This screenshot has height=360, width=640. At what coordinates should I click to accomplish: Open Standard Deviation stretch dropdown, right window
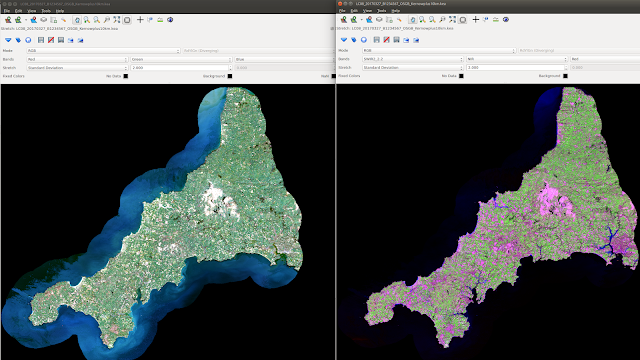point(413,68)
